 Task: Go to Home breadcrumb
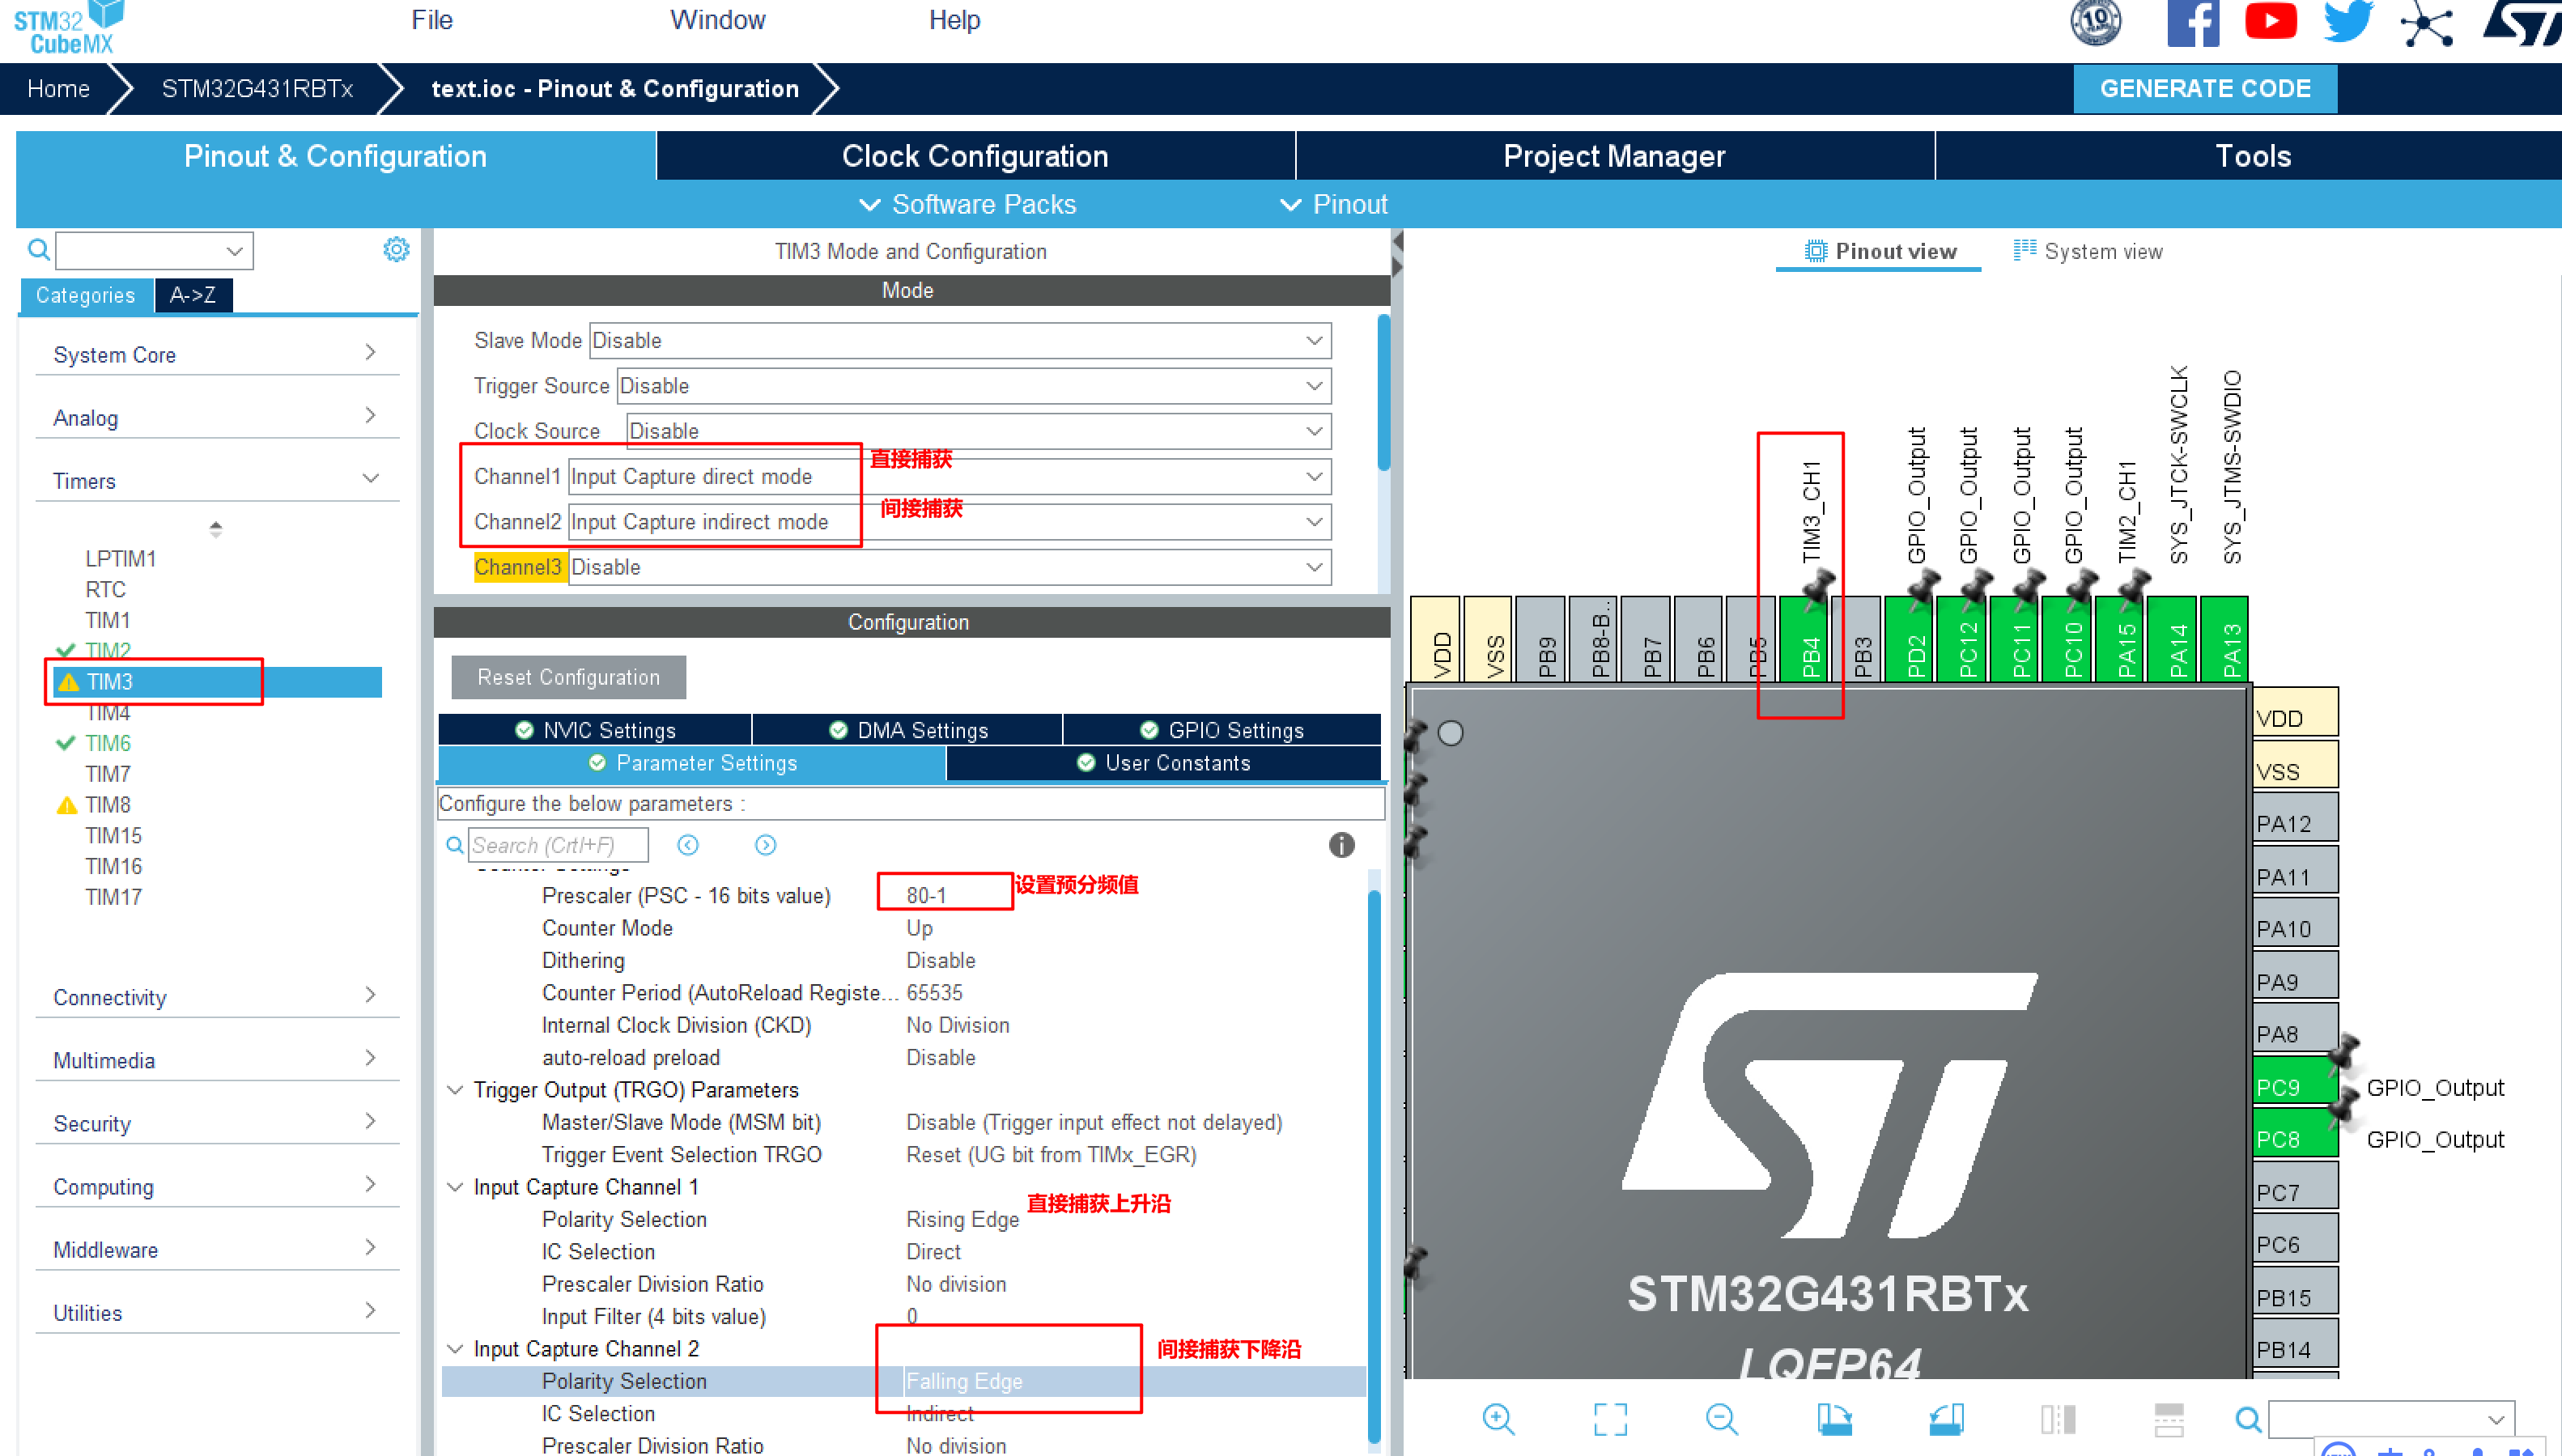pyautogui.click(x=58, y=88)
